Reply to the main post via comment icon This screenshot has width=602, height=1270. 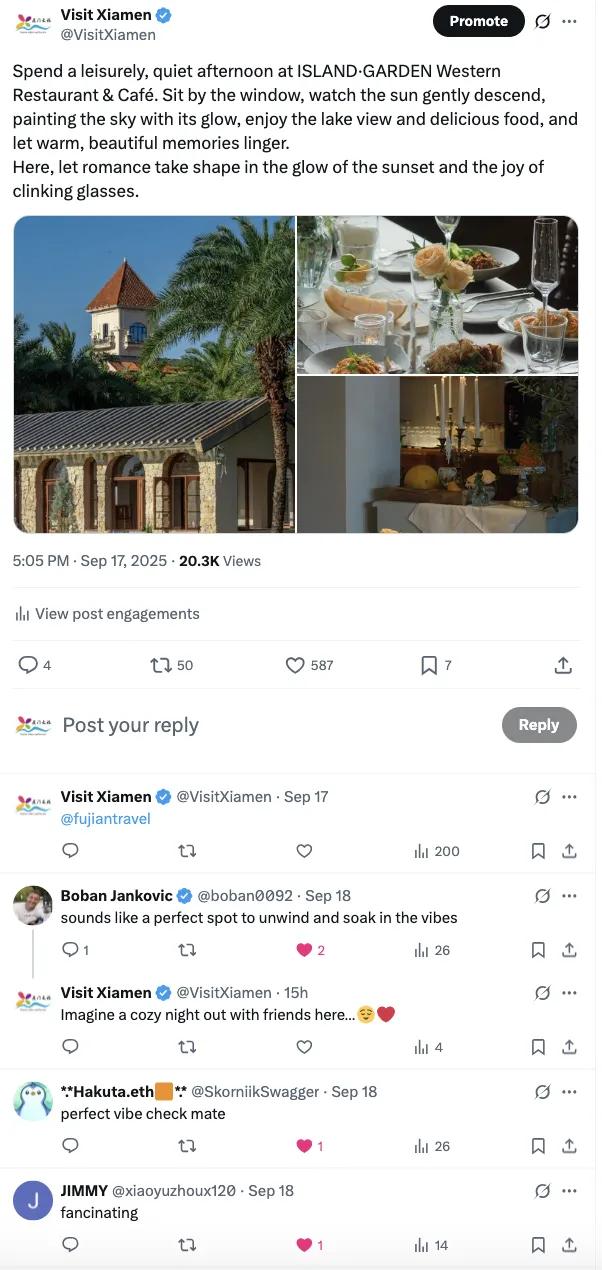coord(28,665)
